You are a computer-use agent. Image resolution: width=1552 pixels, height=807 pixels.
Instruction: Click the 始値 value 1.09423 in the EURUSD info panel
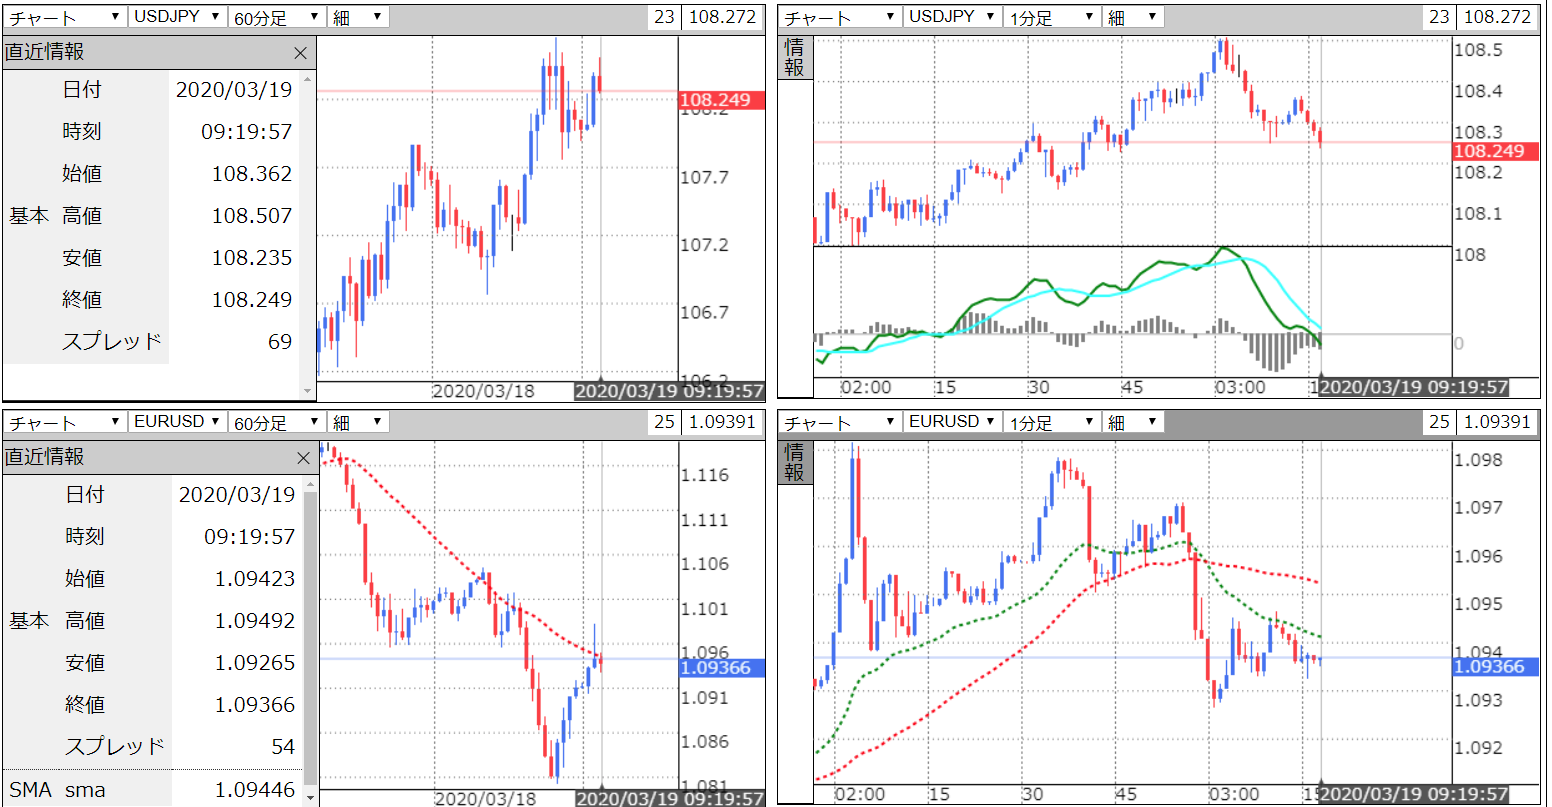pos(255,579)
